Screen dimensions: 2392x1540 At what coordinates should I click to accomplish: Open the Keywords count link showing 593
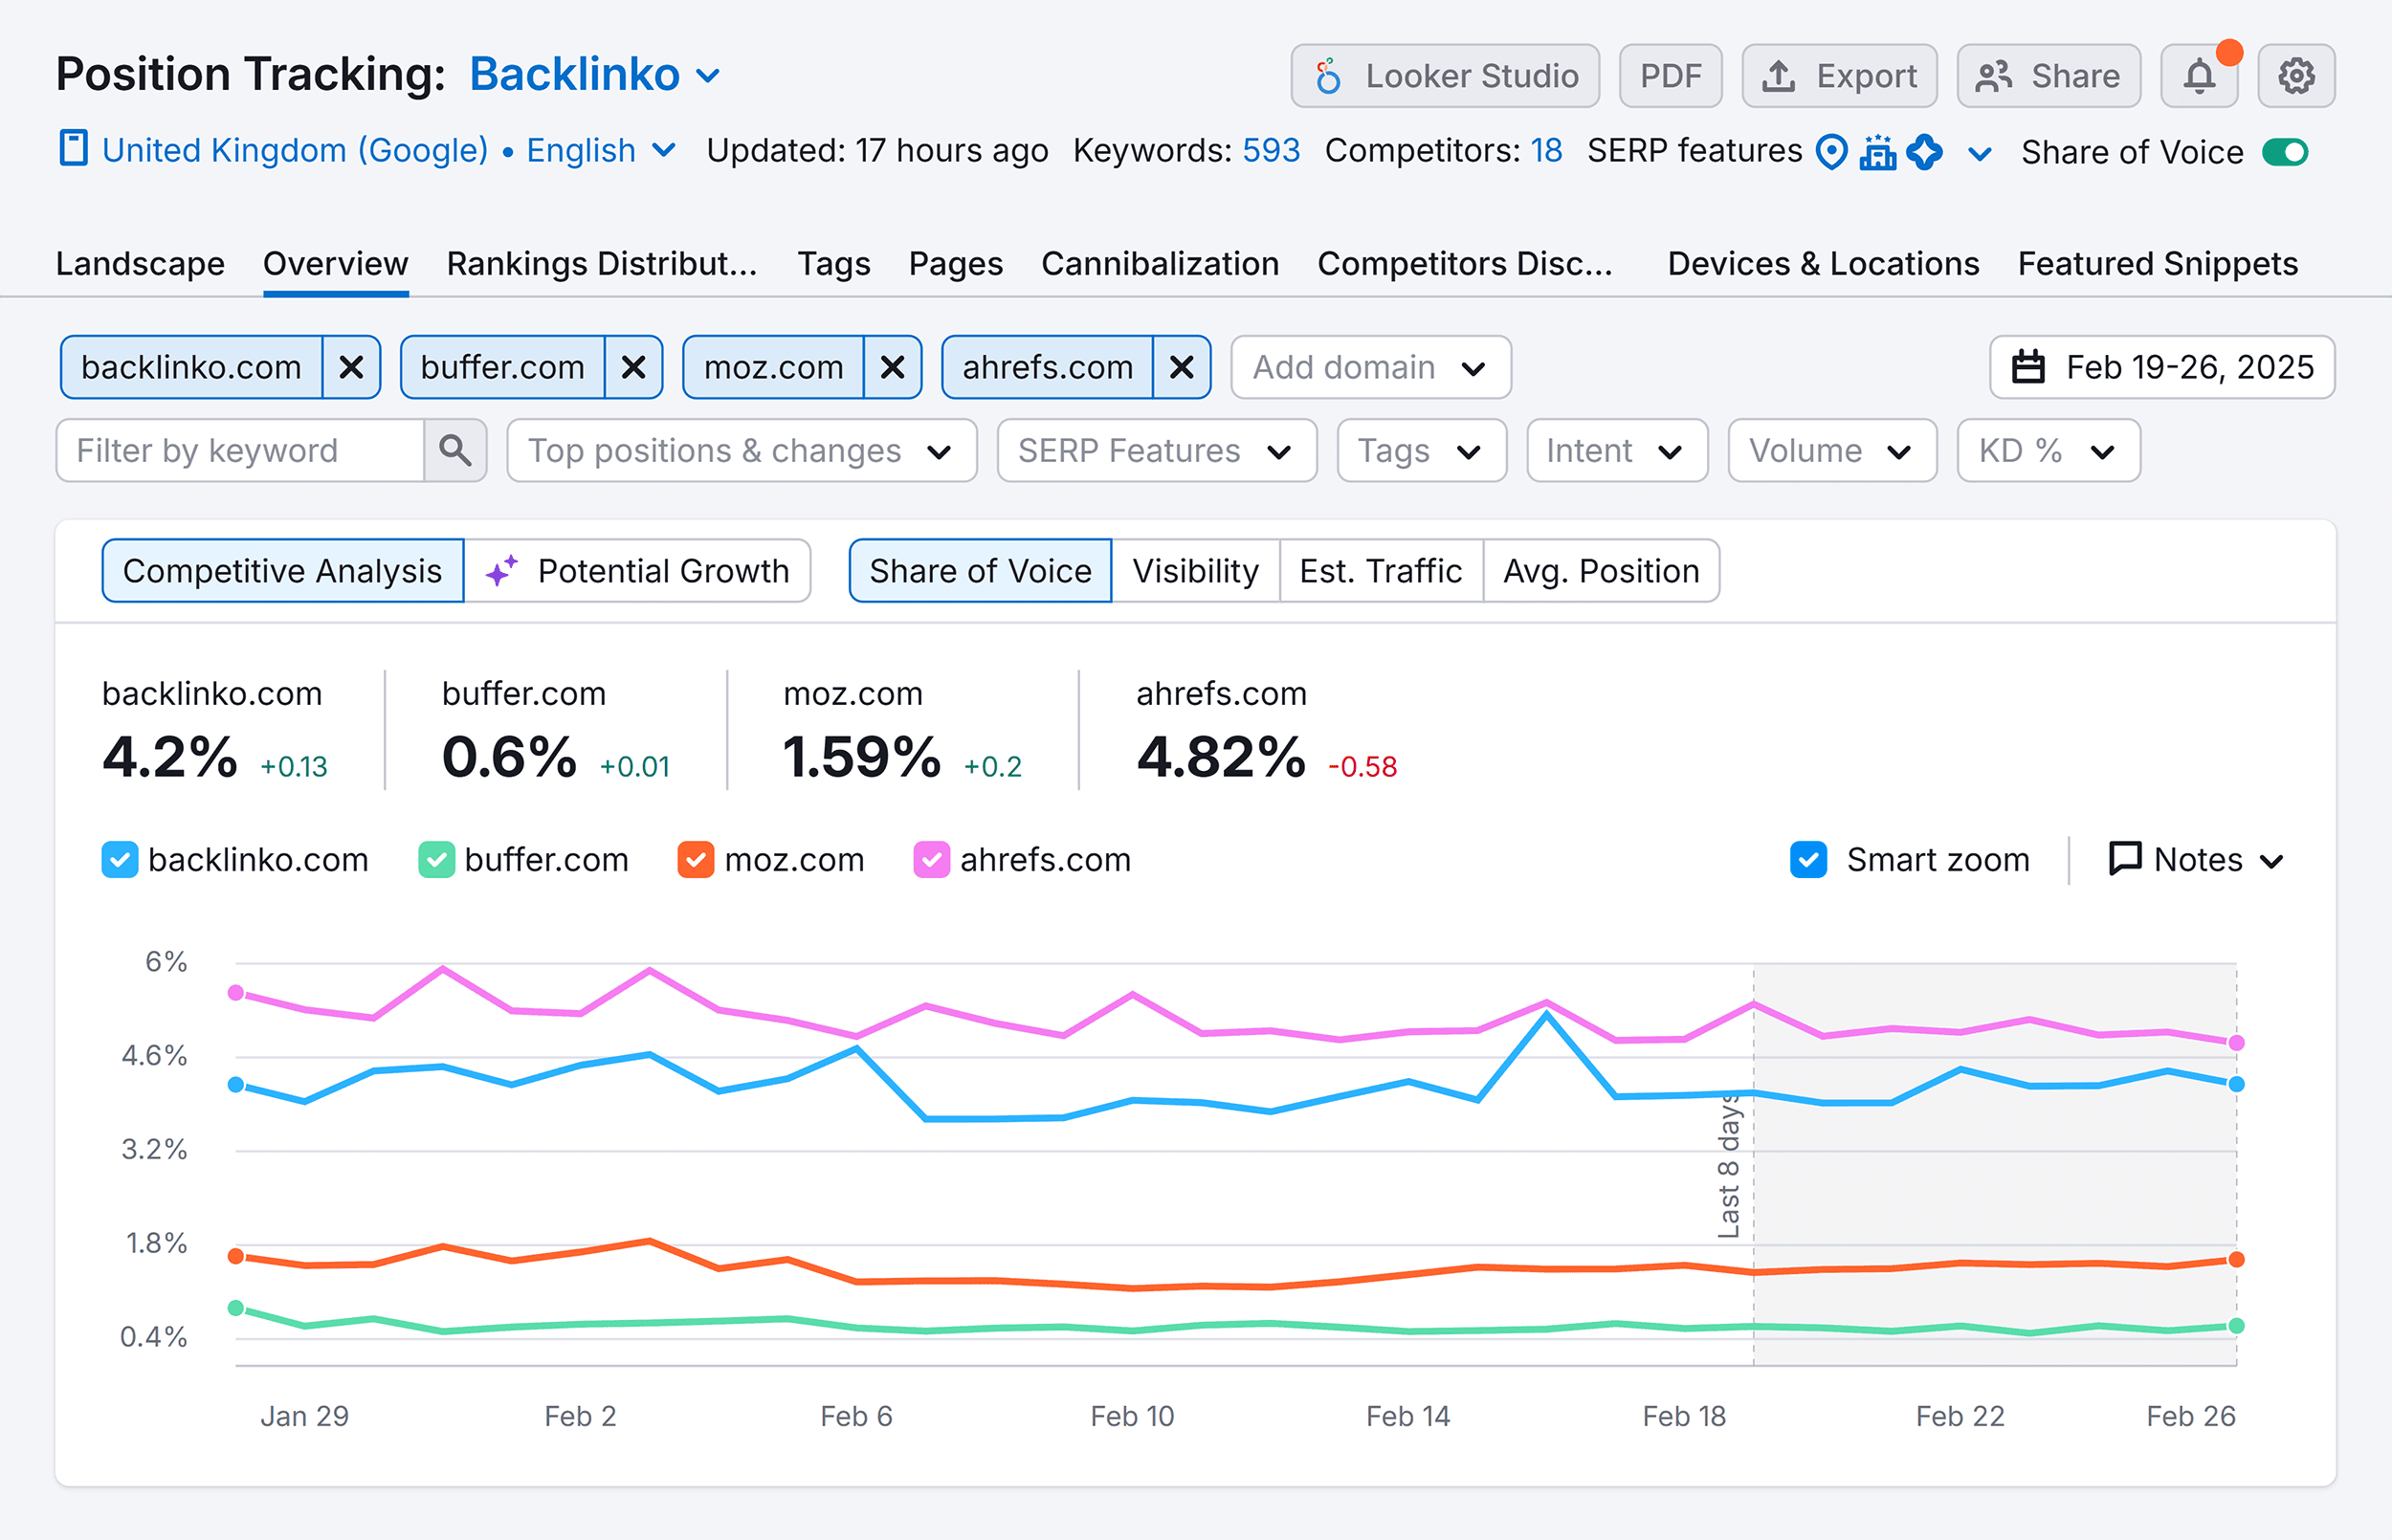(1271, 151)
